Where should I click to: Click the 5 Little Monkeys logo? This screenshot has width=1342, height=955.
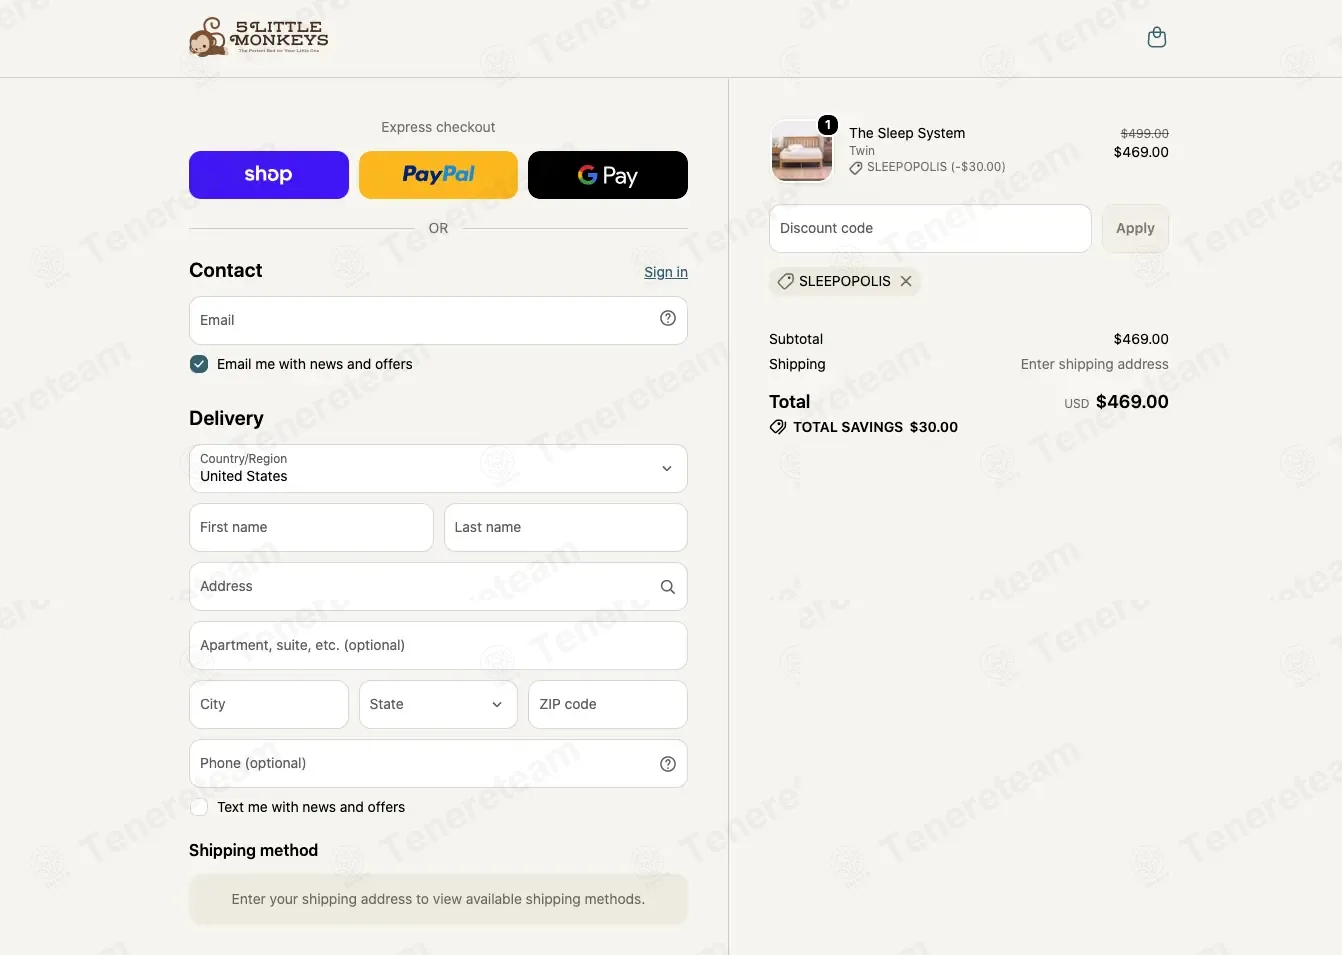[259, 38]
